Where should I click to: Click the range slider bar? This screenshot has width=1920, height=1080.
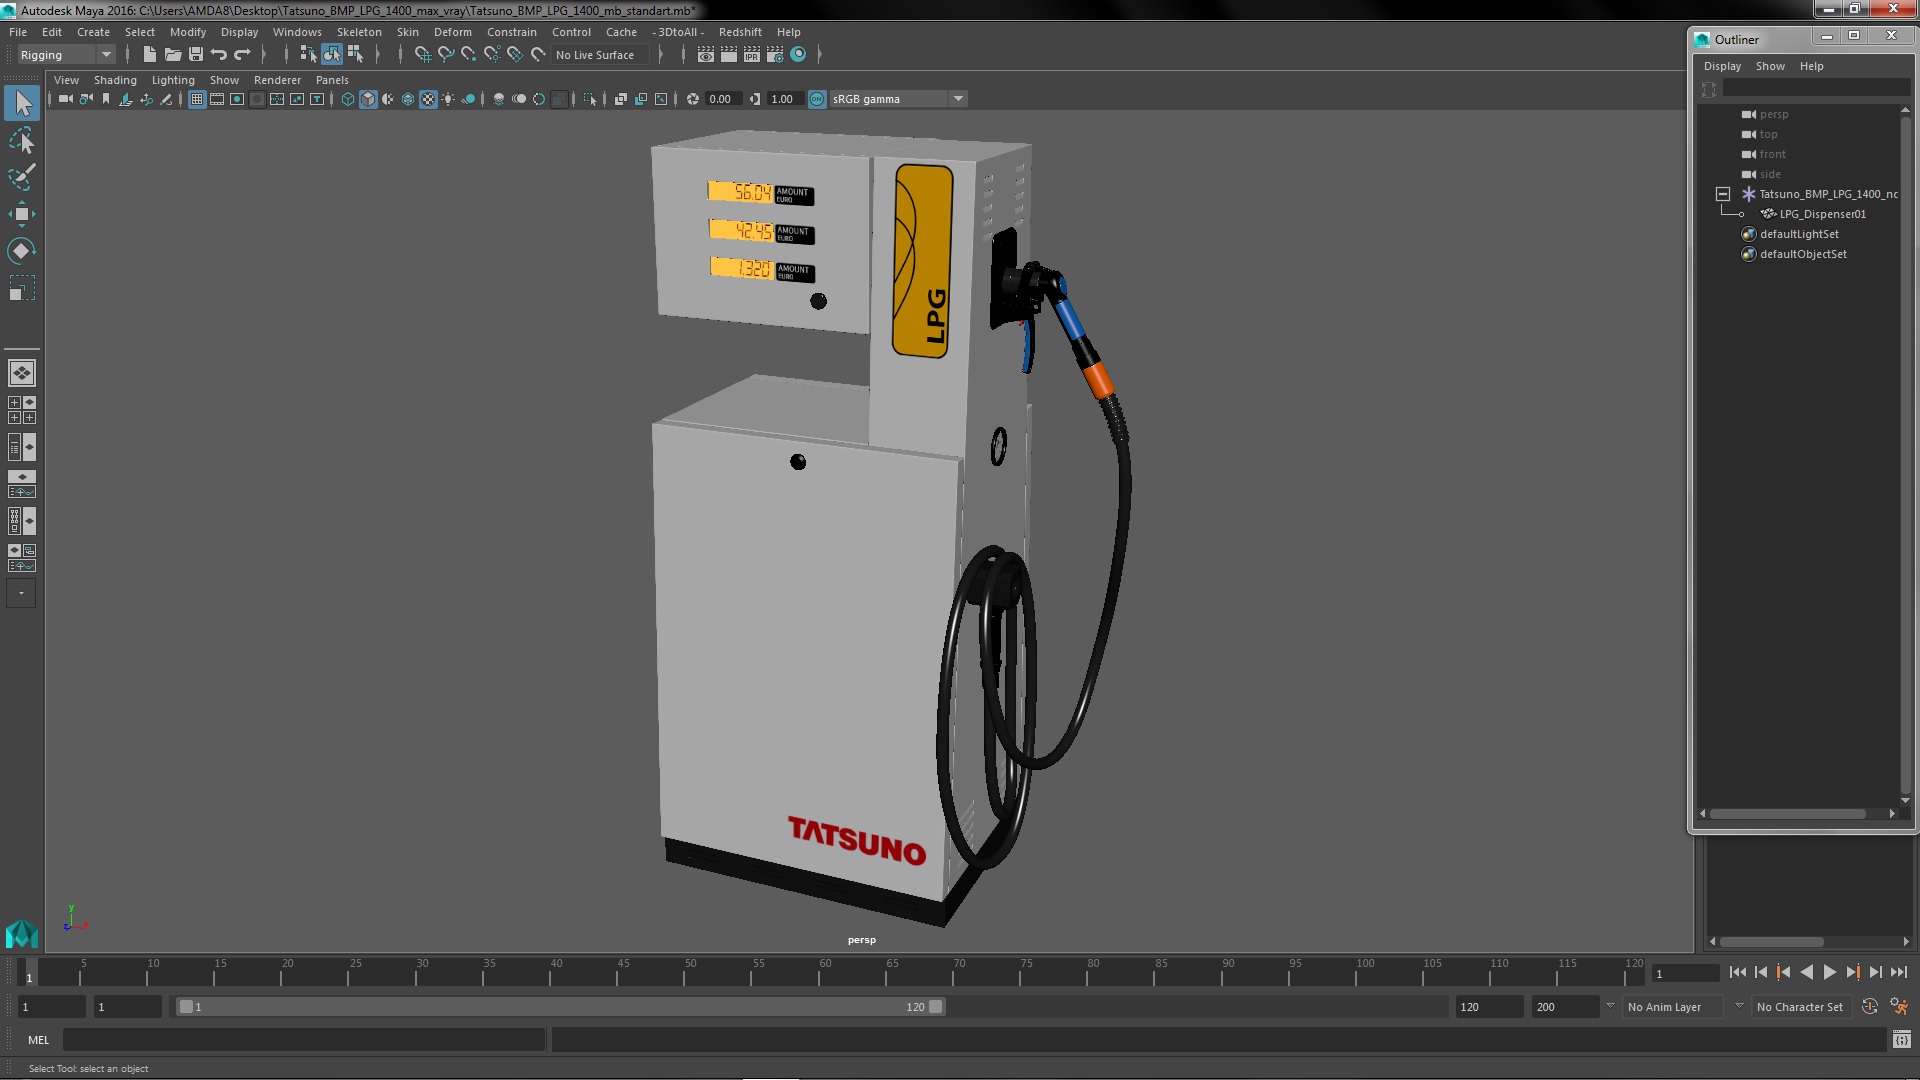[560, 1007]
